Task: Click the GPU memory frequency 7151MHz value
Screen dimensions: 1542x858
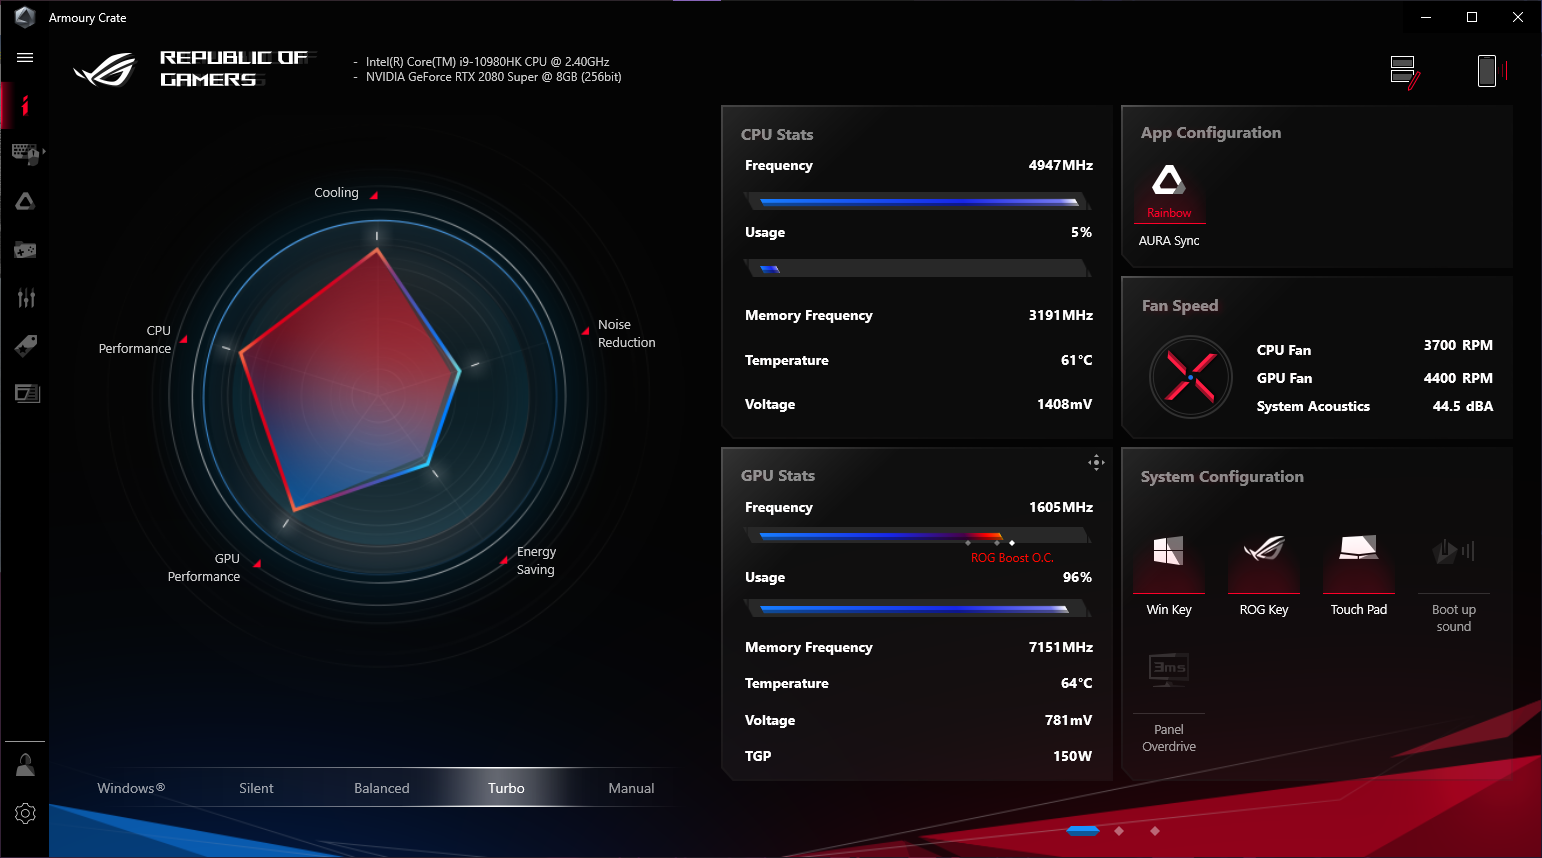Action: point(1061,647)
